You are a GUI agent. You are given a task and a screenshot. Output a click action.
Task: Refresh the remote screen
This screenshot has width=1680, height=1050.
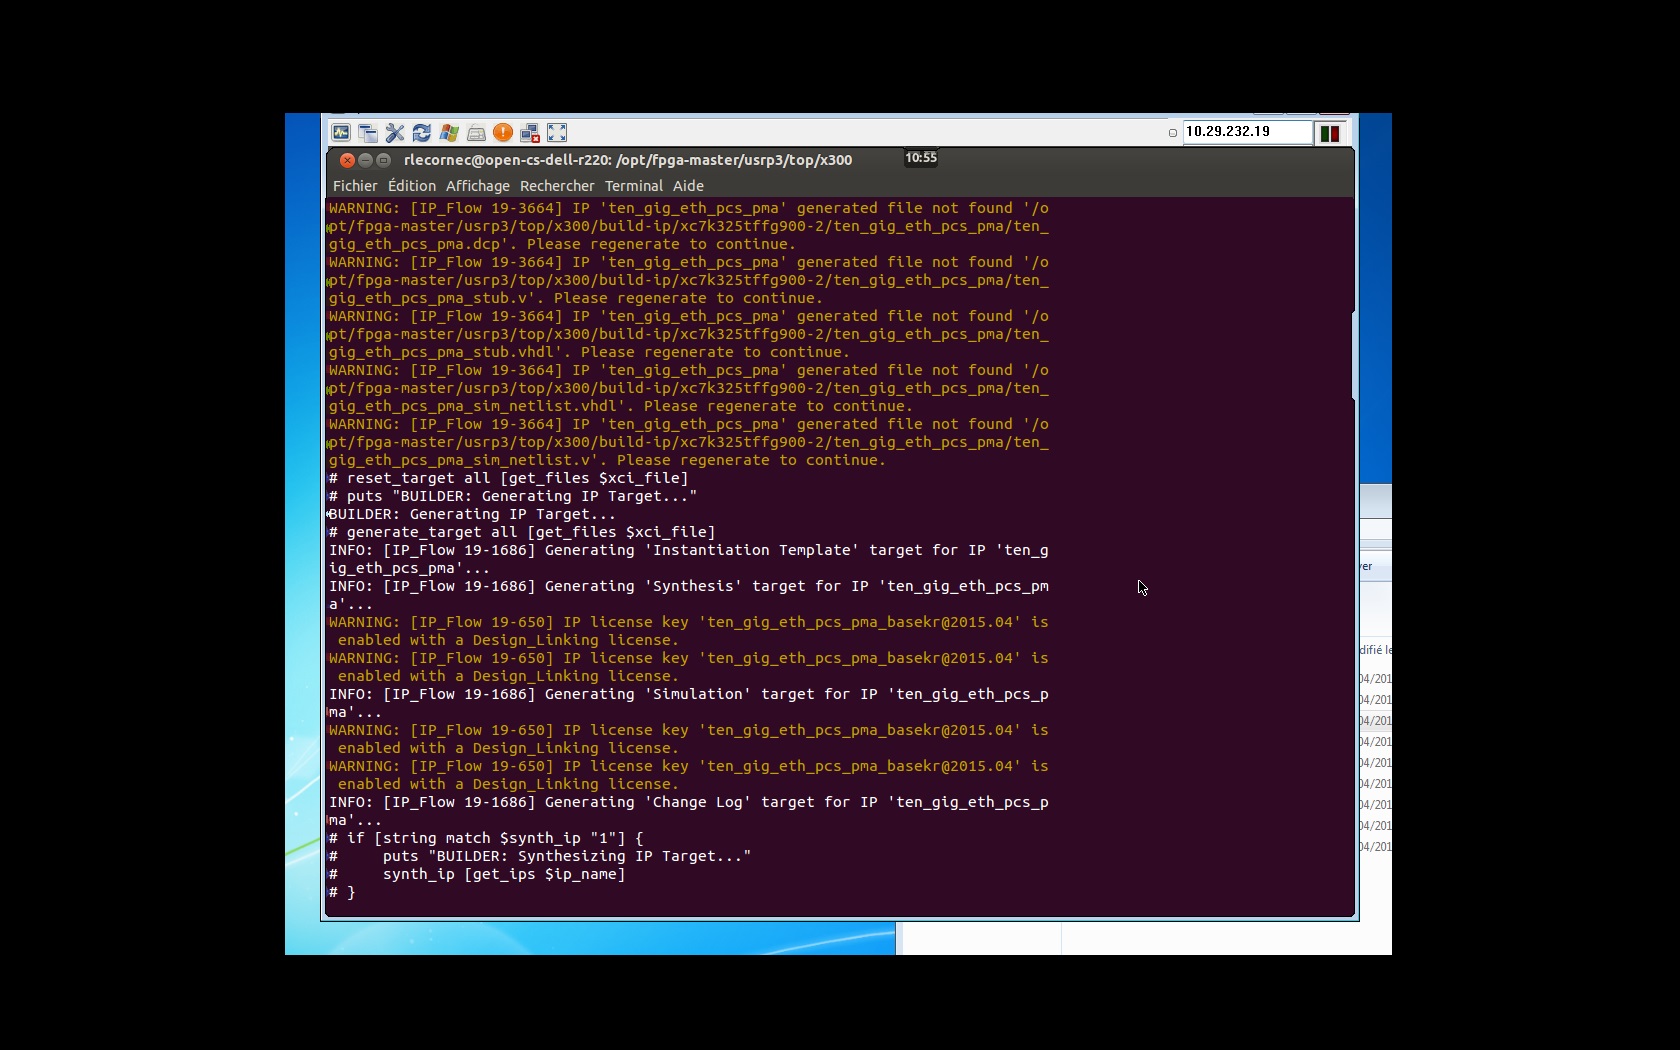coord(422,133)
